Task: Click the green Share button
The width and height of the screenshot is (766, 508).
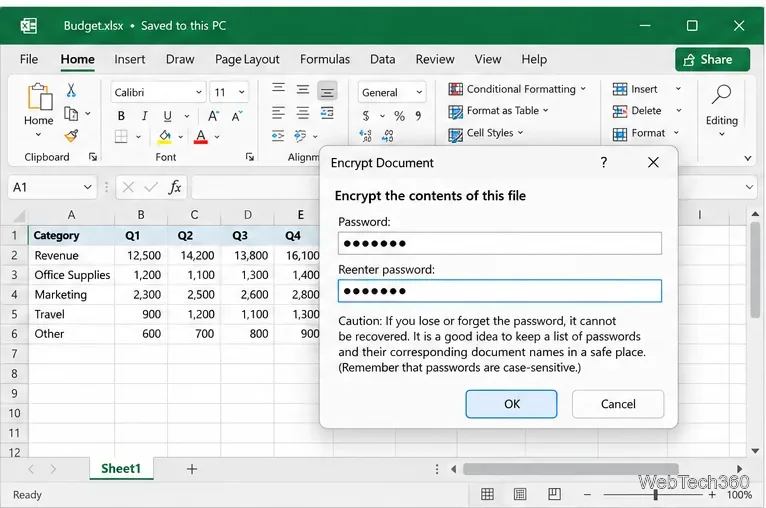Action: tap(712, 60)
